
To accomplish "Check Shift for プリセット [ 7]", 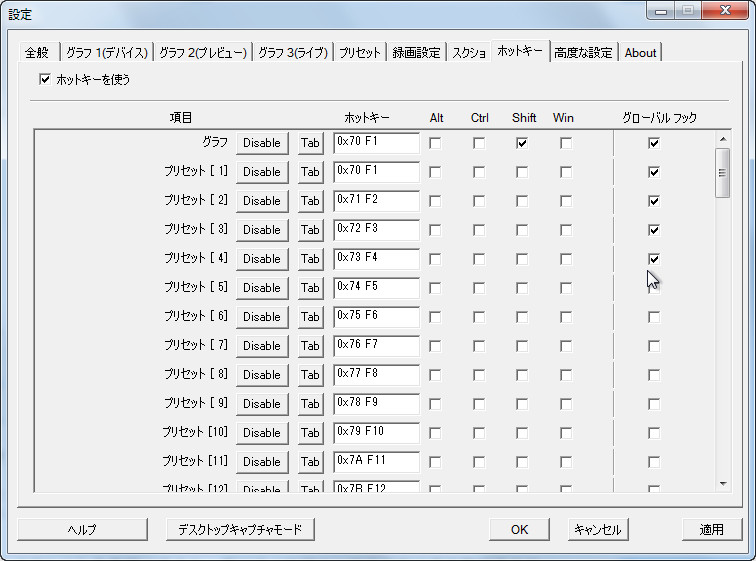I will 522,346.
